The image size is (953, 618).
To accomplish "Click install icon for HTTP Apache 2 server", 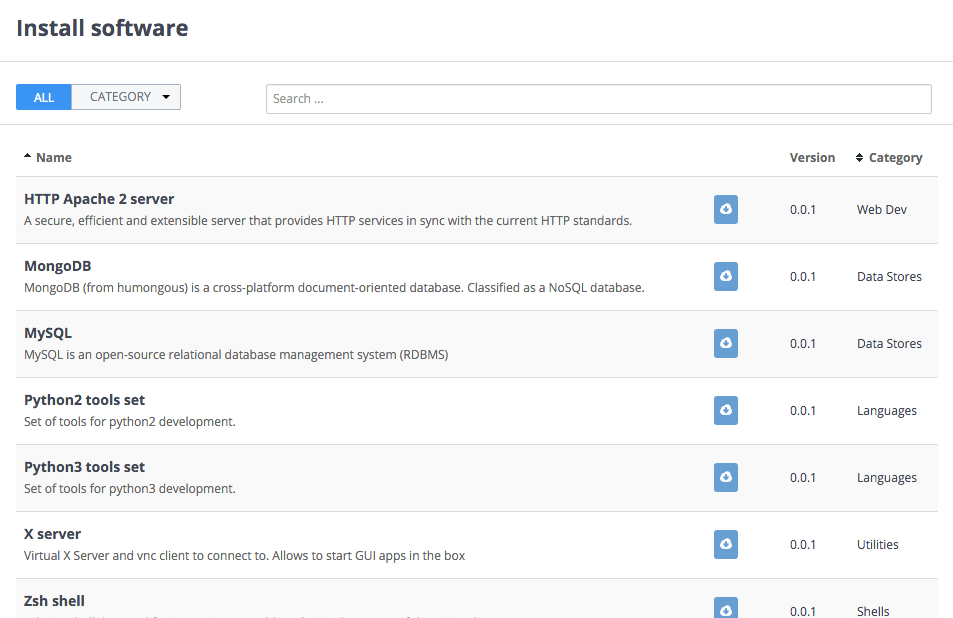I will (726, 209).
